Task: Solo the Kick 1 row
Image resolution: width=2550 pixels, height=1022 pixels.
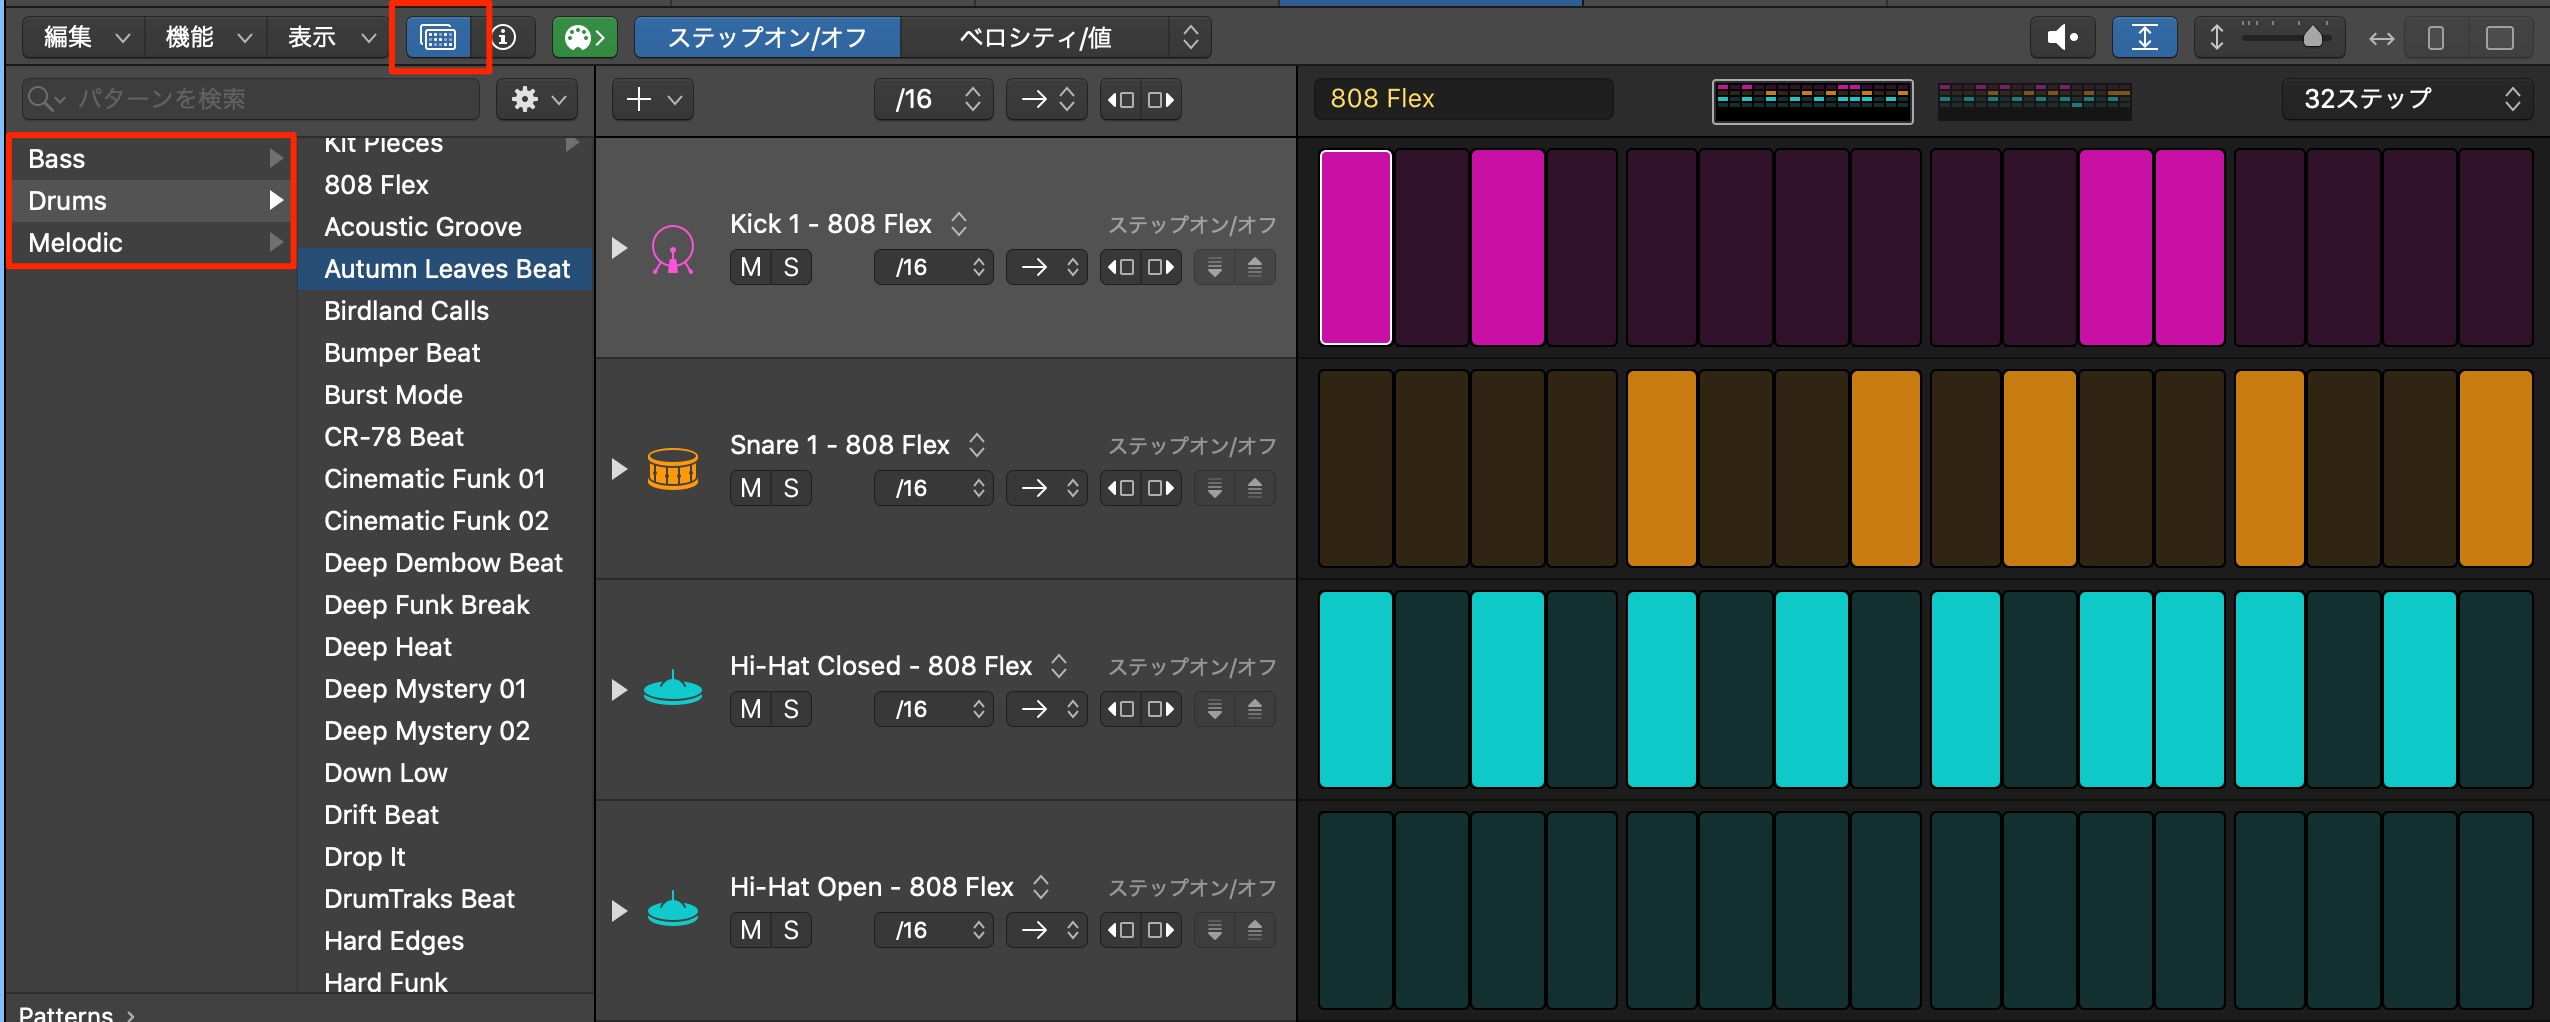Action: 791,267
